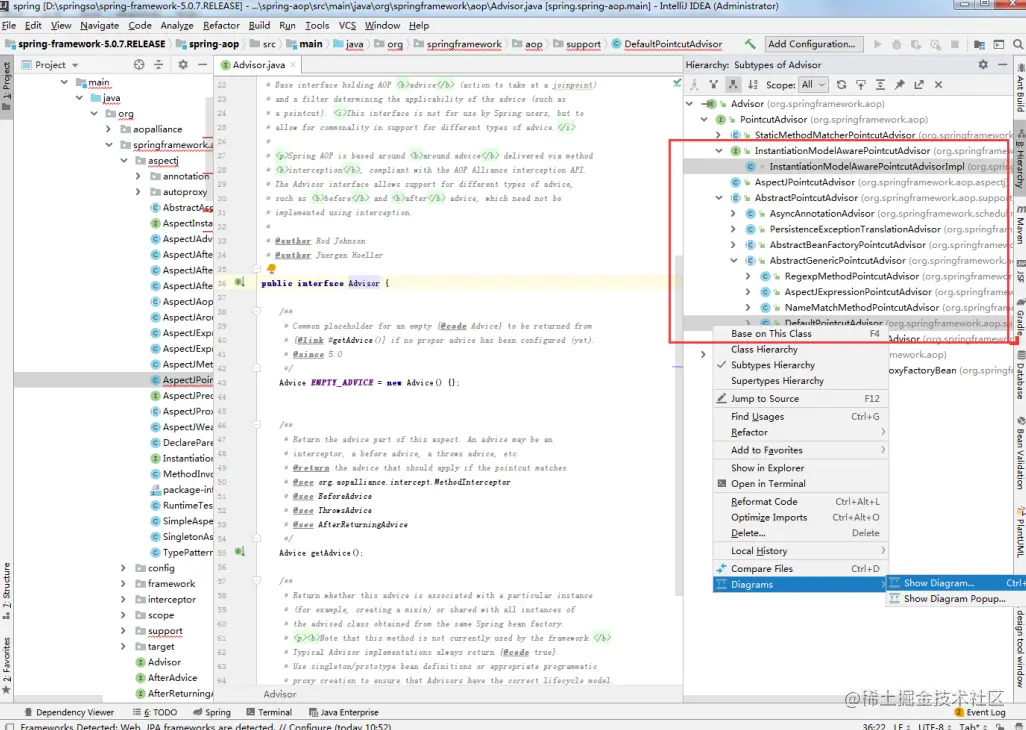Viewport: 1026px width, 730px height.
Task: Click the Search Everywhere magnifier icon
Action: (1018, 44)
